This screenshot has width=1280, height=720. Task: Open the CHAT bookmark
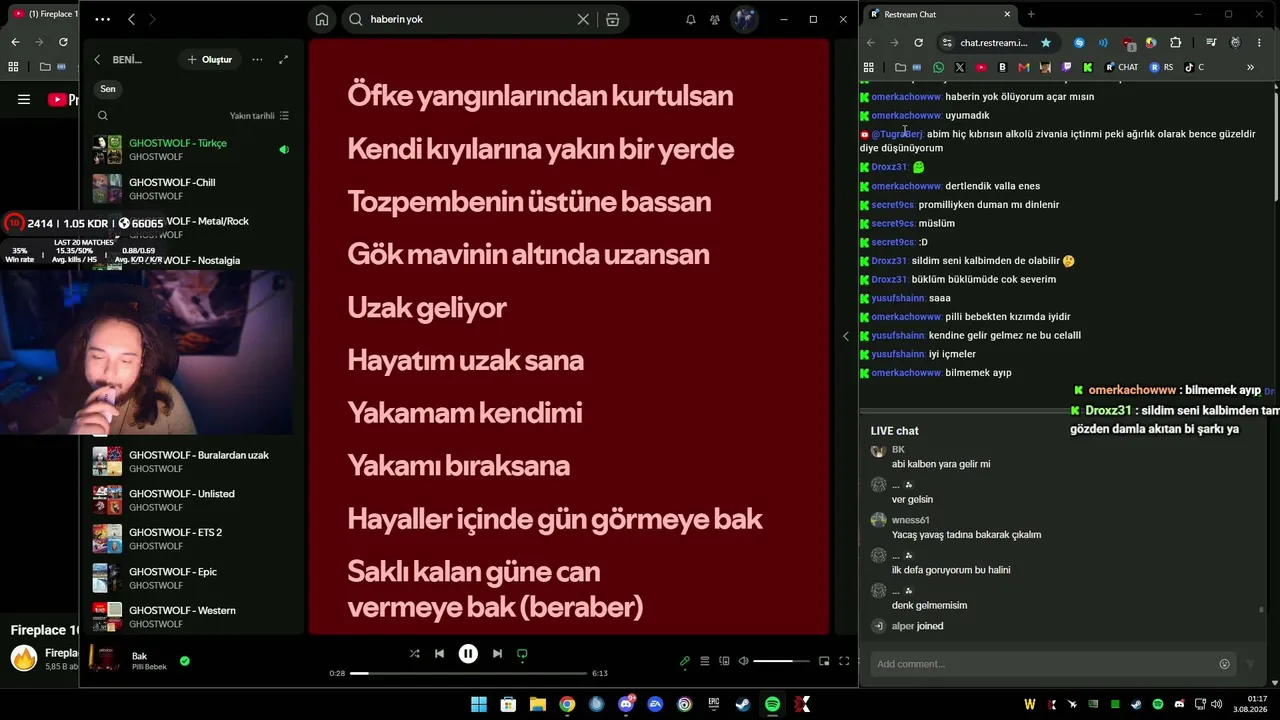tap(1122, 68)
